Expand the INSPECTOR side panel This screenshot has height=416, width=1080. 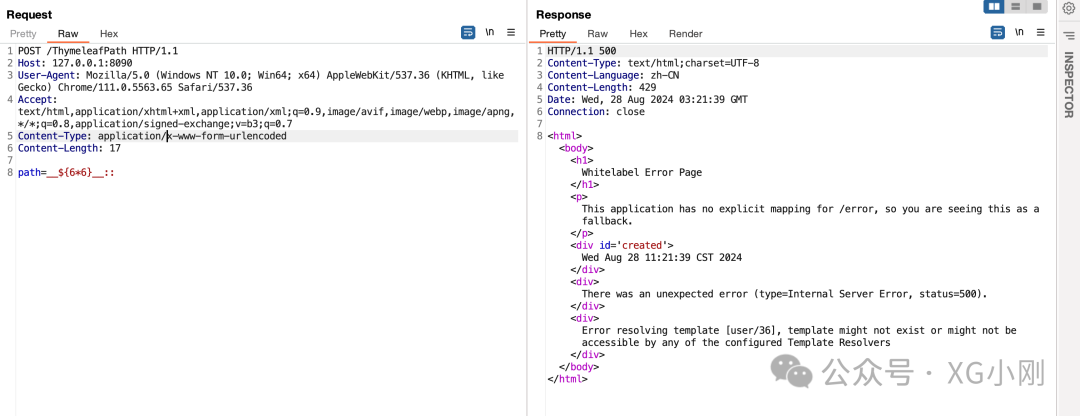coord(1069,85)
